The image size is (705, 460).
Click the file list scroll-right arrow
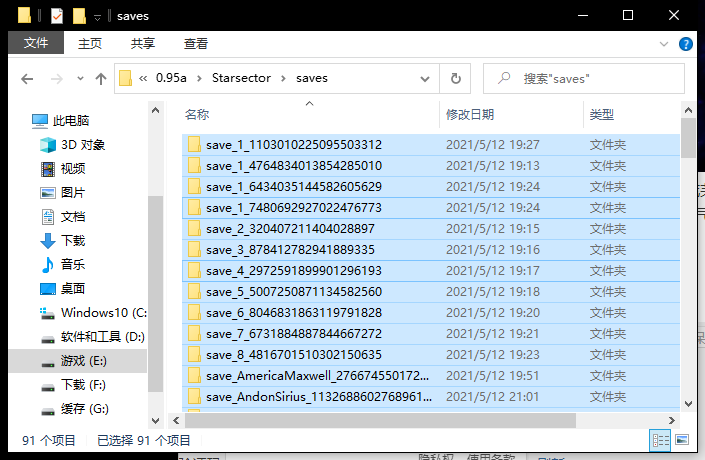pyautogui.click(x=672, y=420)
